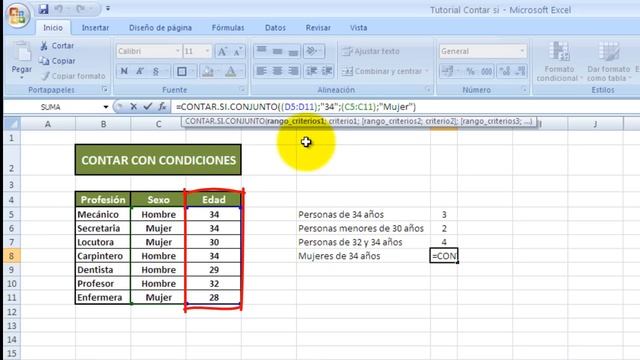640x360 pixels.
Task: Open Formato condicional menu
Action: click(x=559, y=61)
